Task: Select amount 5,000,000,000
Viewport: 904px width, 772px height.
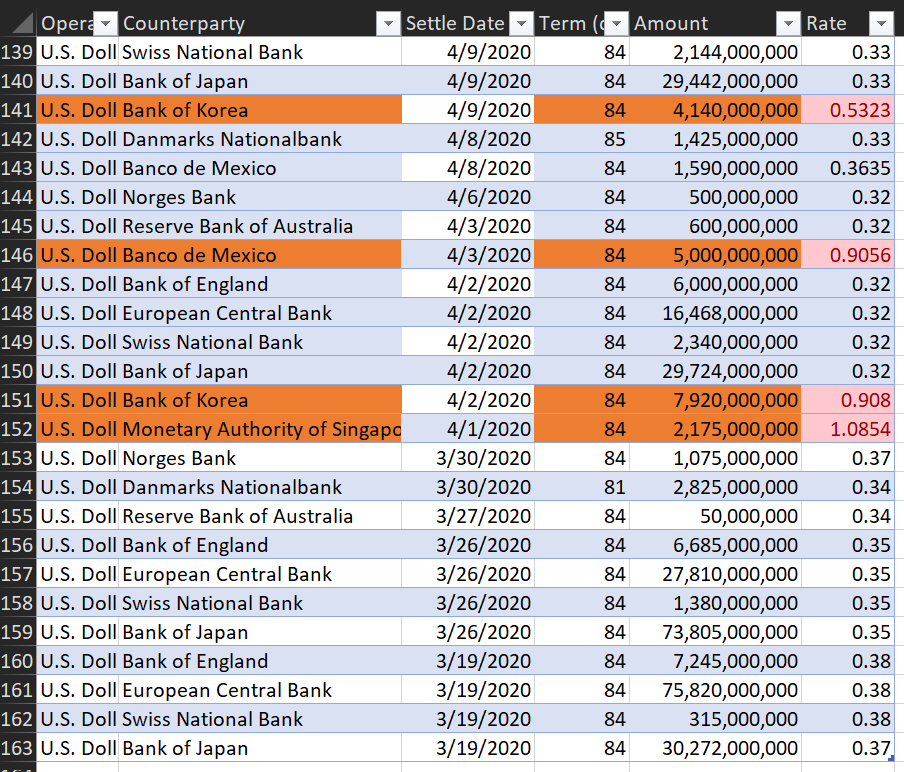Action: point(715,255)
